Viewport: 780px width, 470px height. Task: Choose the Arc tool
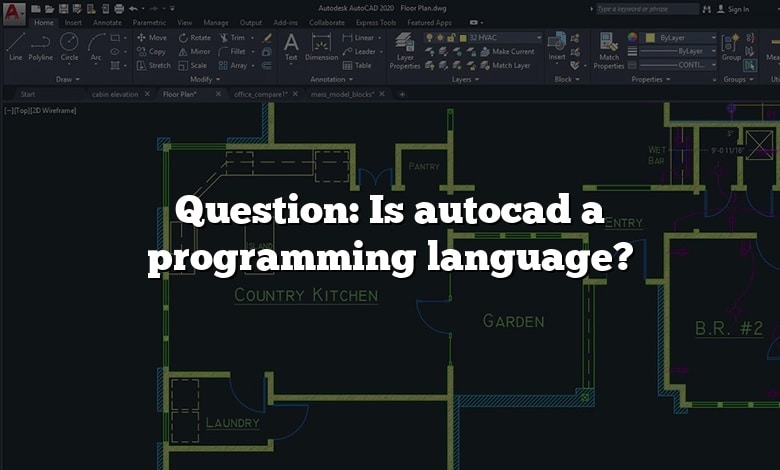[96, 47]
